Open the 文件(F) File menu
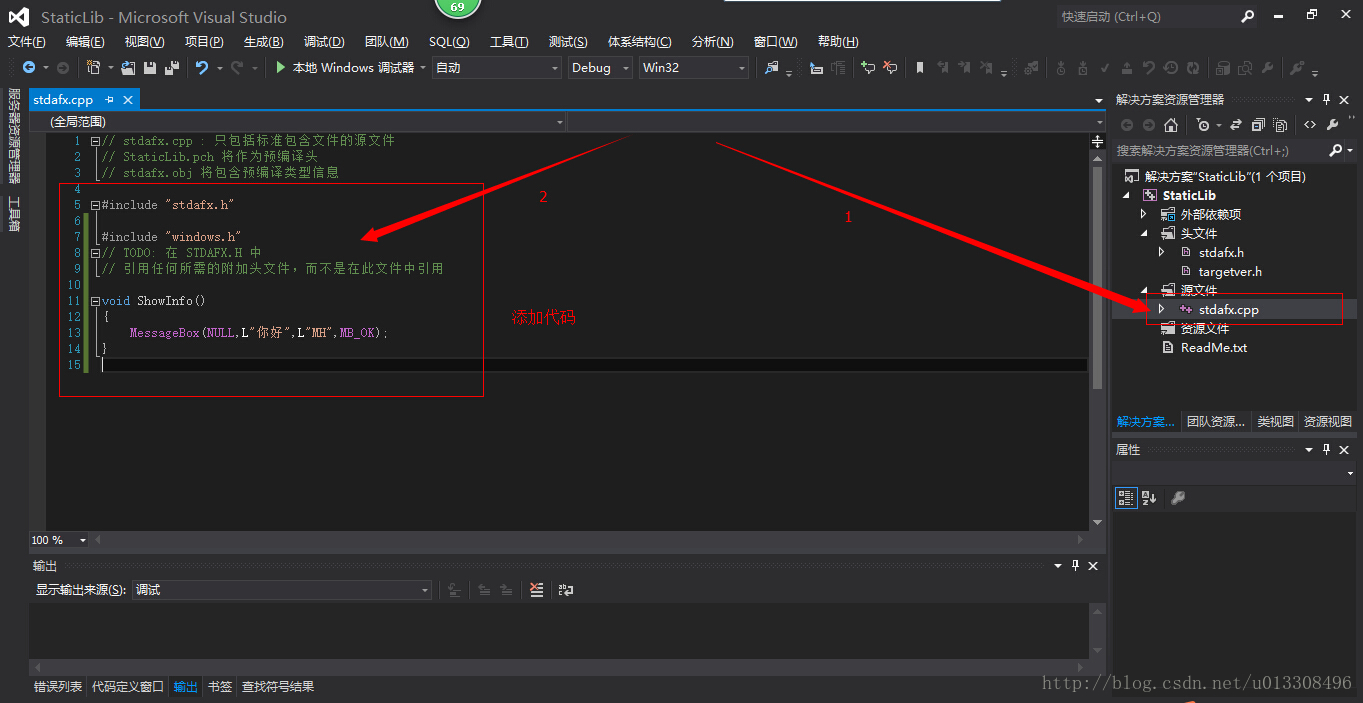The image size is (1363, 703). (x=27, y=42)
